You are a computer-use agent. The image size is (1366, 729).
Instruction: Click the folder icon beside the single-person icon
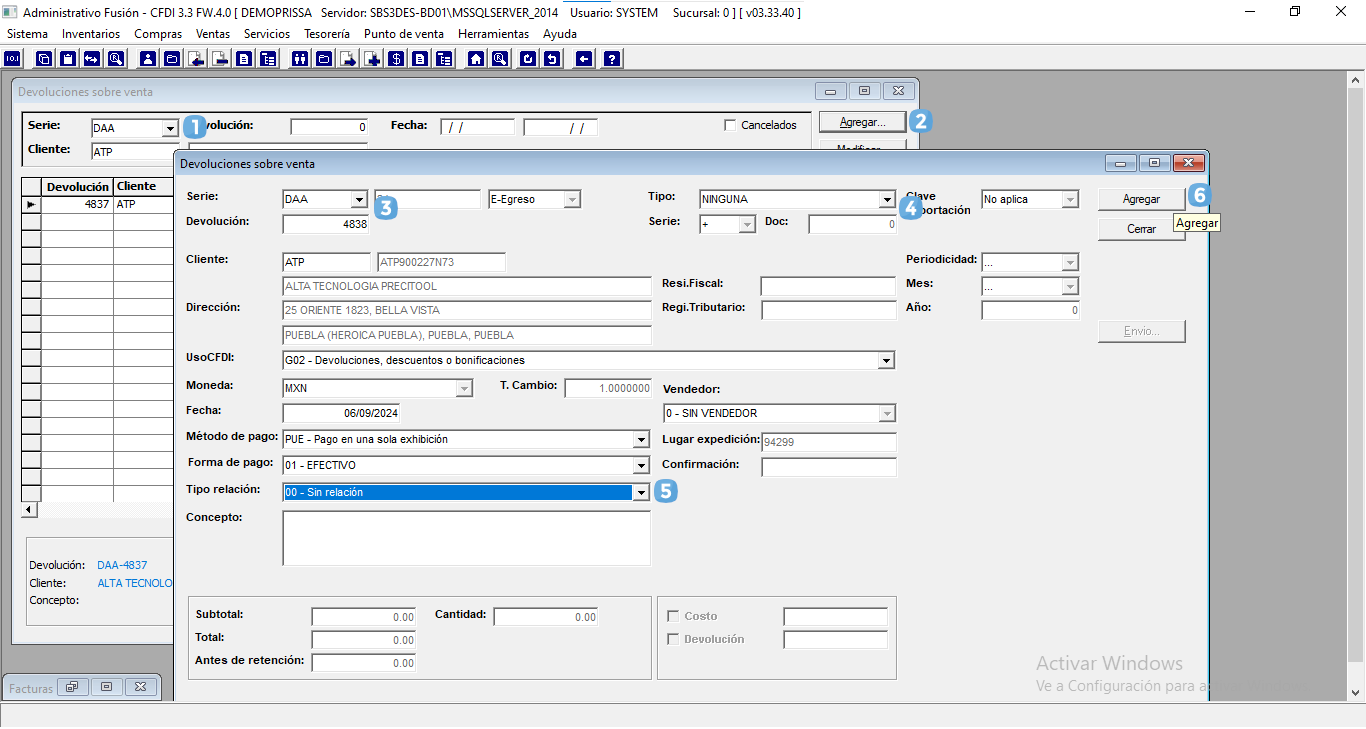click(x=172, y=59)
